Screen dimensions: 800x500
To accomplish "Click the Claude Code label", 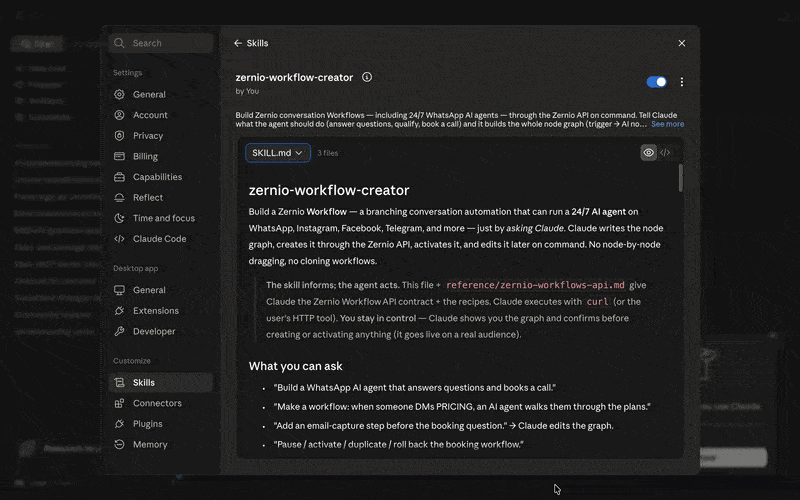I will click(x=159, y=239).
